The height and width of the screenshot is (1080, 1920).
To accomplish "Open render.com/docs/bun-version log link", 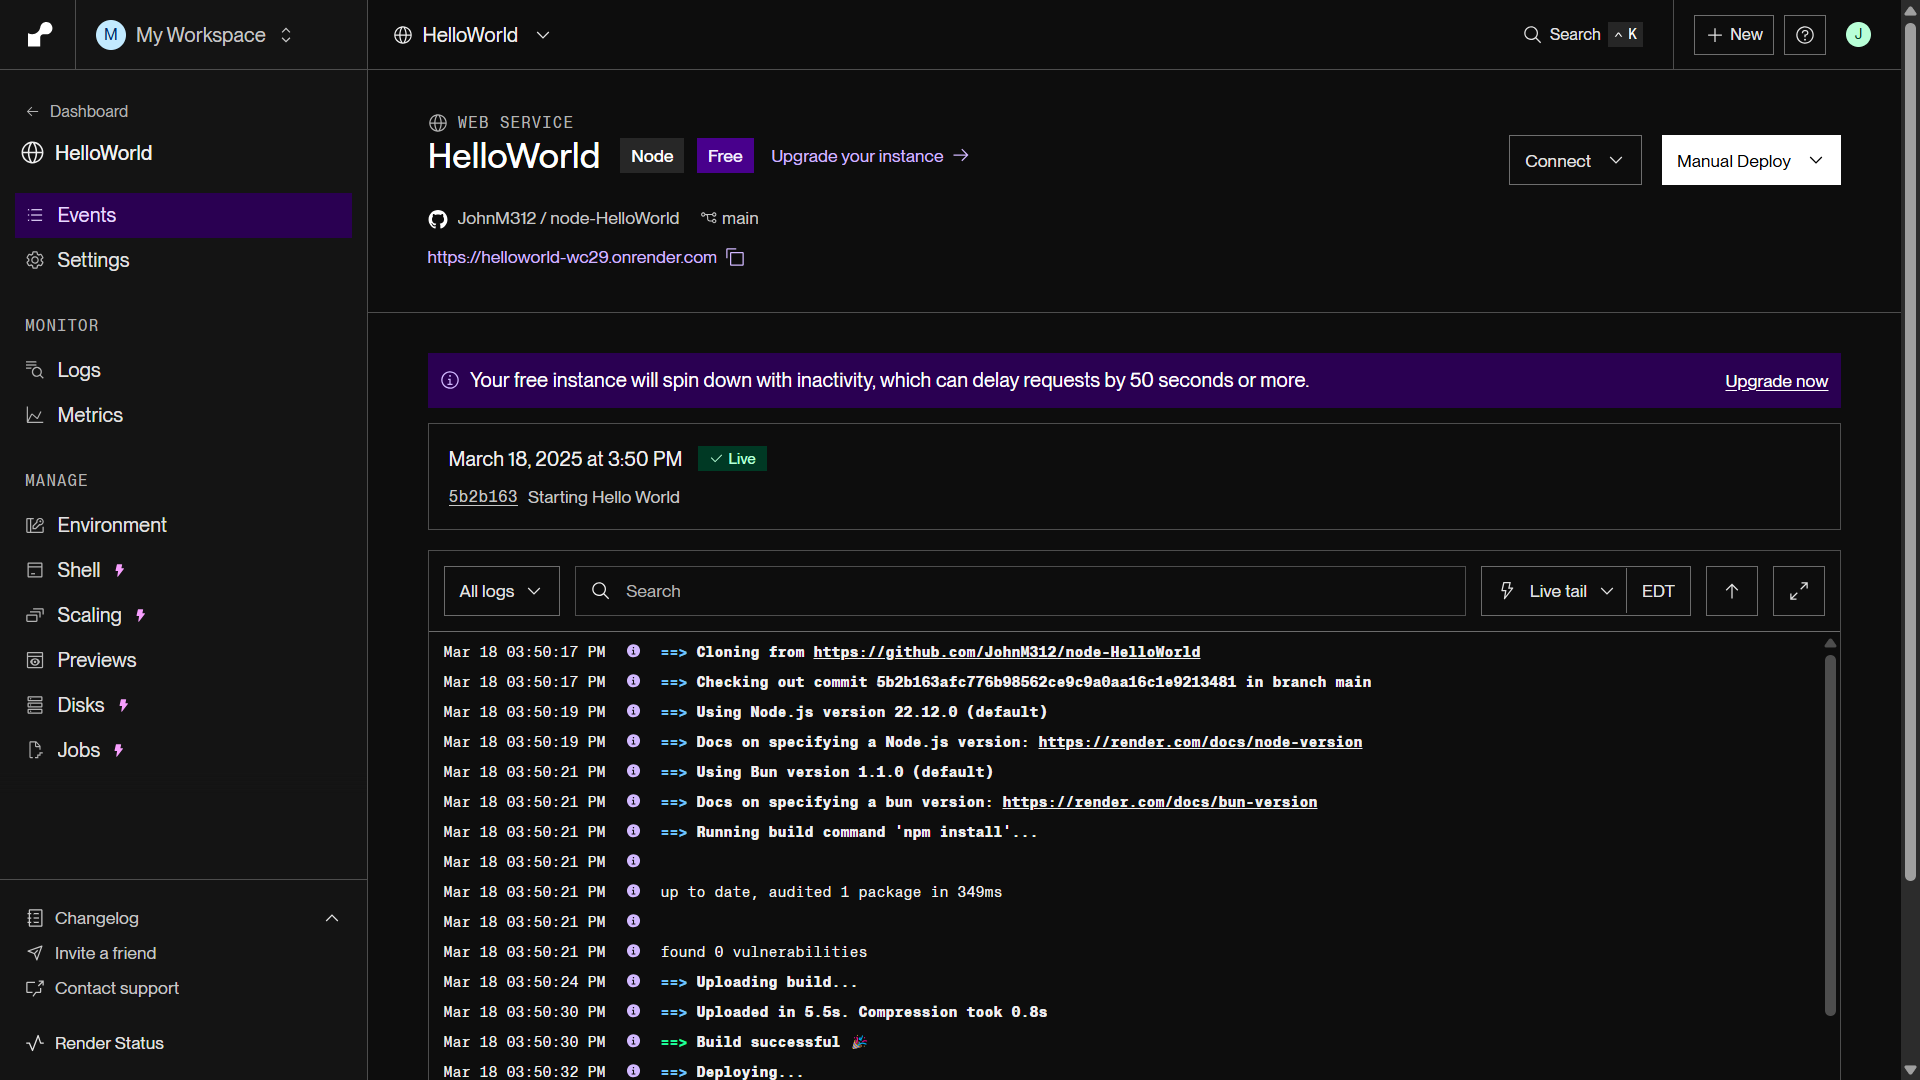I will 1160,802.
